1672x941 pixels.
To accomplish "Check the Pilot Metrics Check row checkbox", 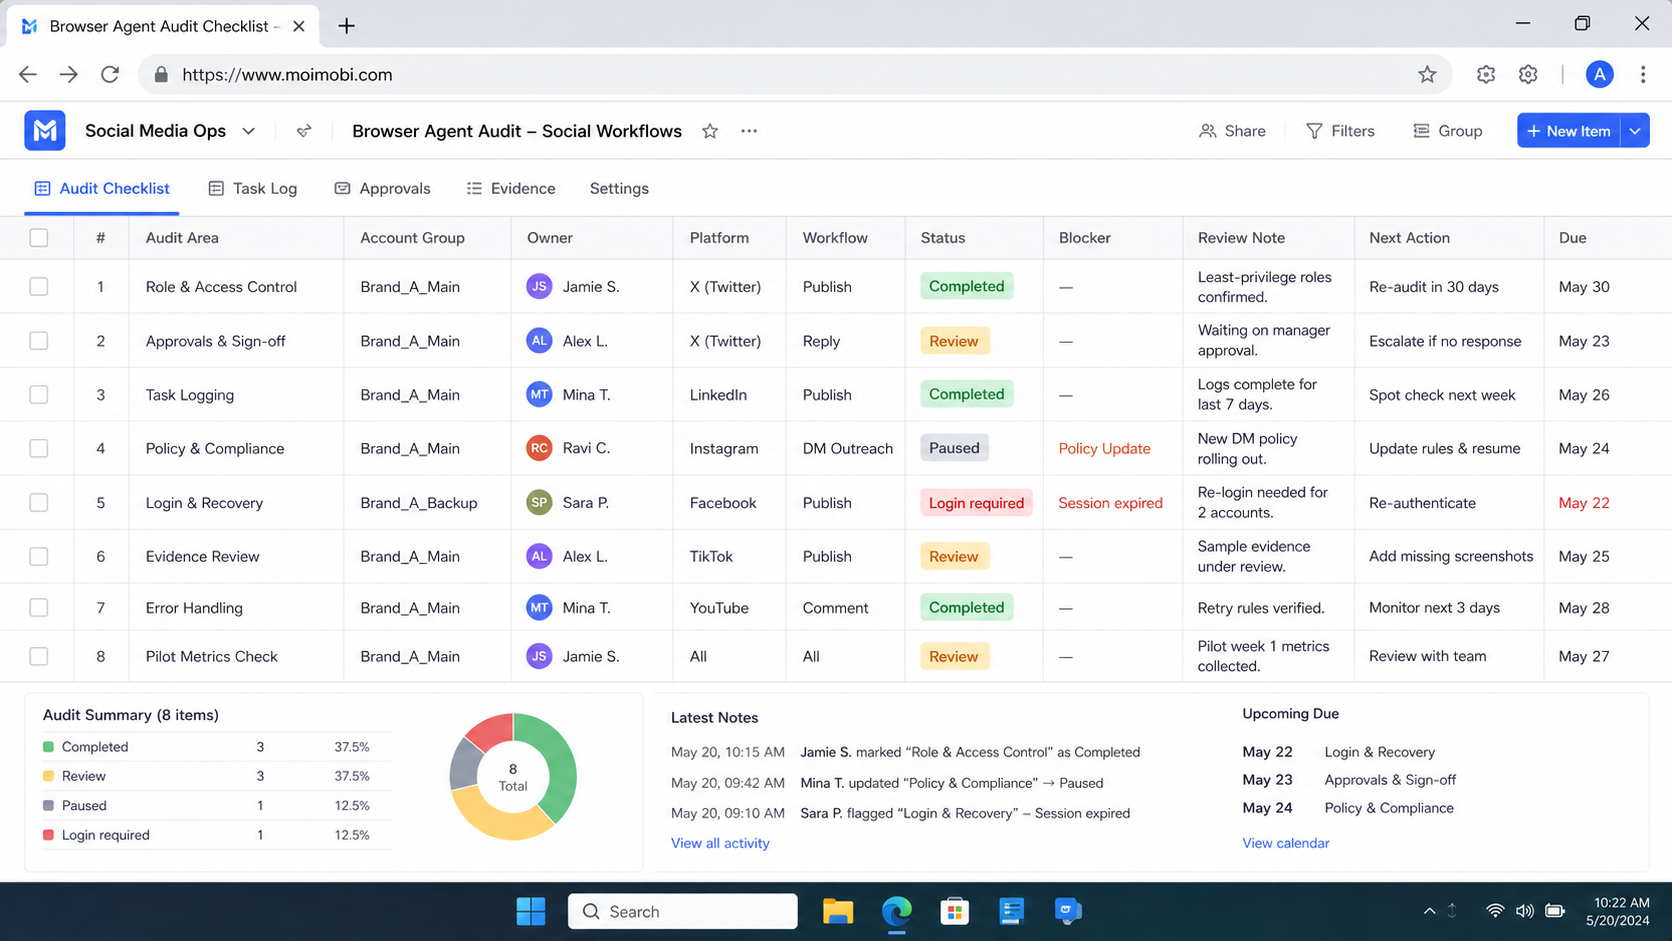I will [39, 657].
